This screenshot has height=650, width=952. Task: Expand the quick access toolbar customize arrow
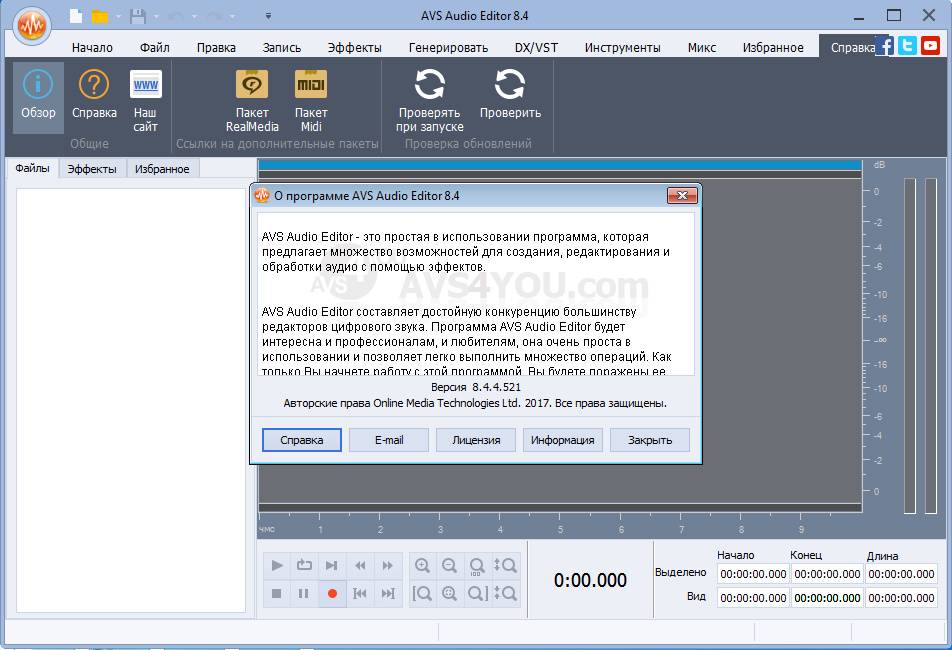coord(268,16)
